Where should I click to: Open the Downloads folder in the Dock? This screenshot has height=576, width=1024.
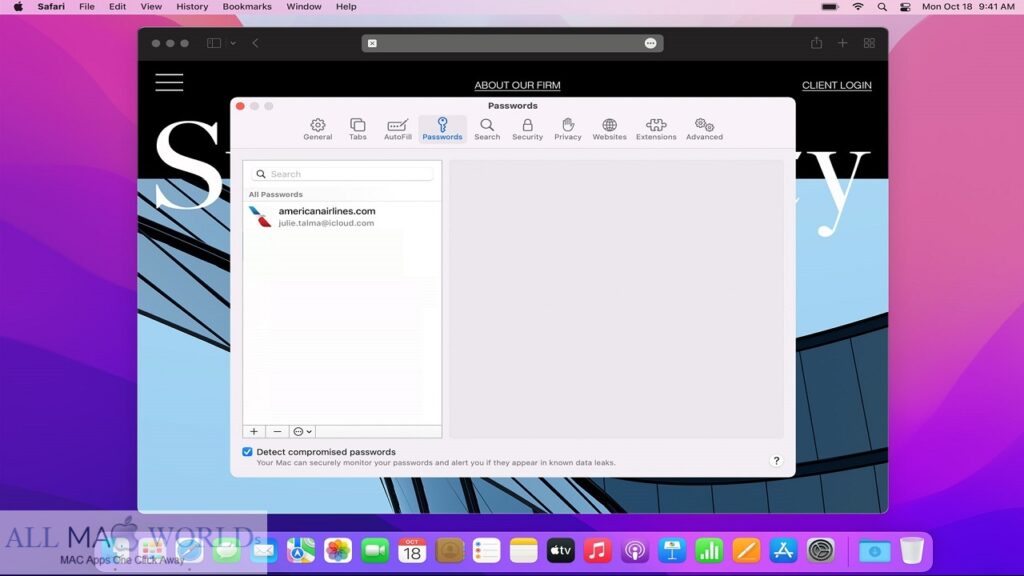(874, 551)
